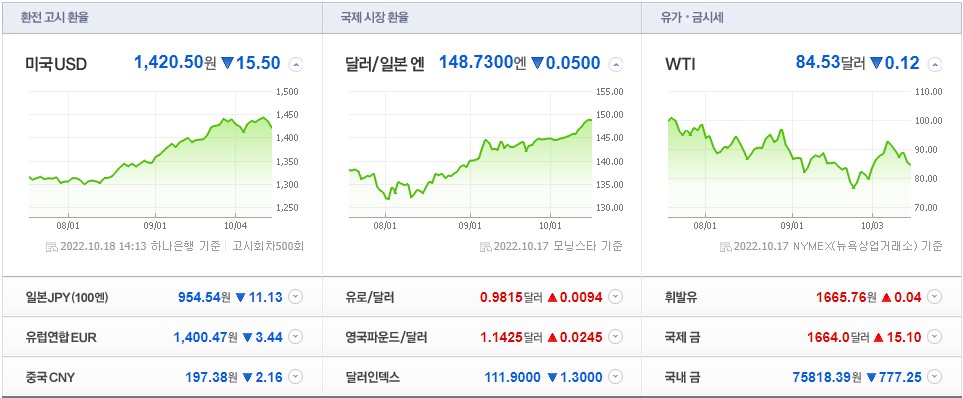Collapse the WTI chart panel
Screen dimensions: 963x398
click(x=935, y=64)
